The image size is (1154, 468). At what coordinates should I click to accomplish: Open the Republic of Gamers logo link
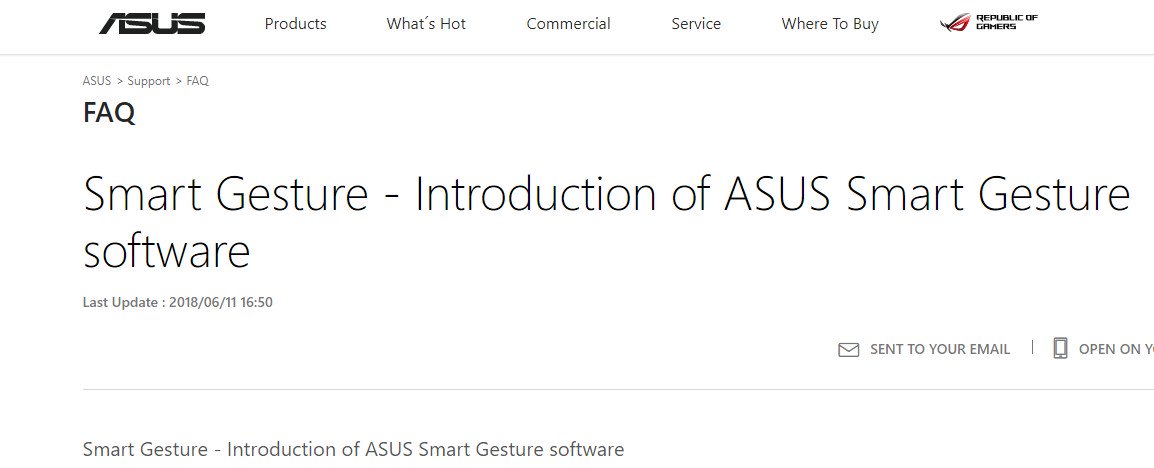click(988, 23)
